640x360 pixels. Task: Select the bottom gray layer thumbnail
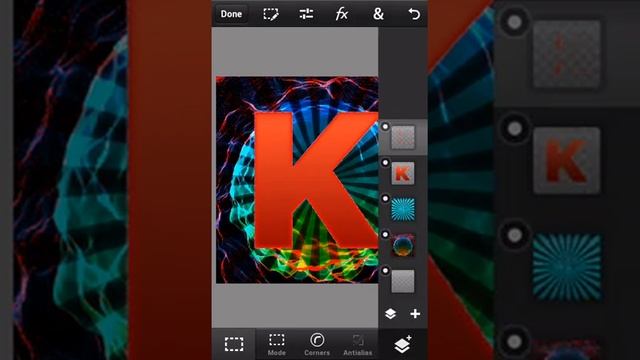[403, 281]
